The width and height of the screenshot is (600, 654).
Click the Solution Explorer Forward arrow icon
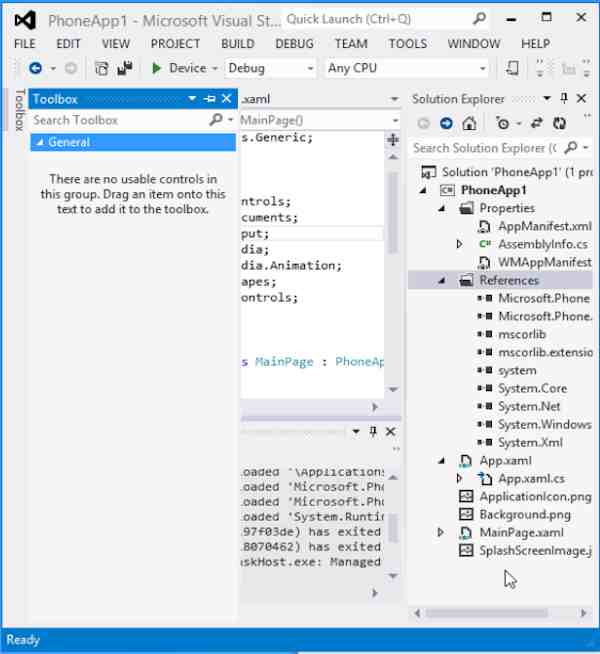[446, 123]
